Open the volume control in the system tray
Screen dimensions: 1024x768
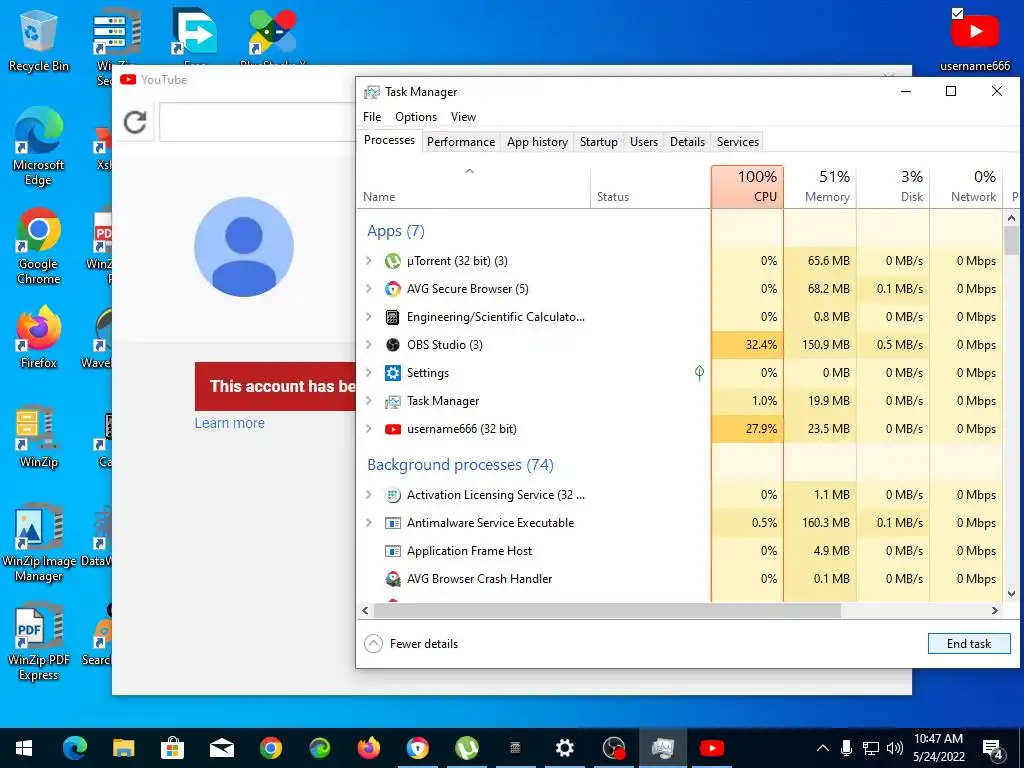pos(895,748)
